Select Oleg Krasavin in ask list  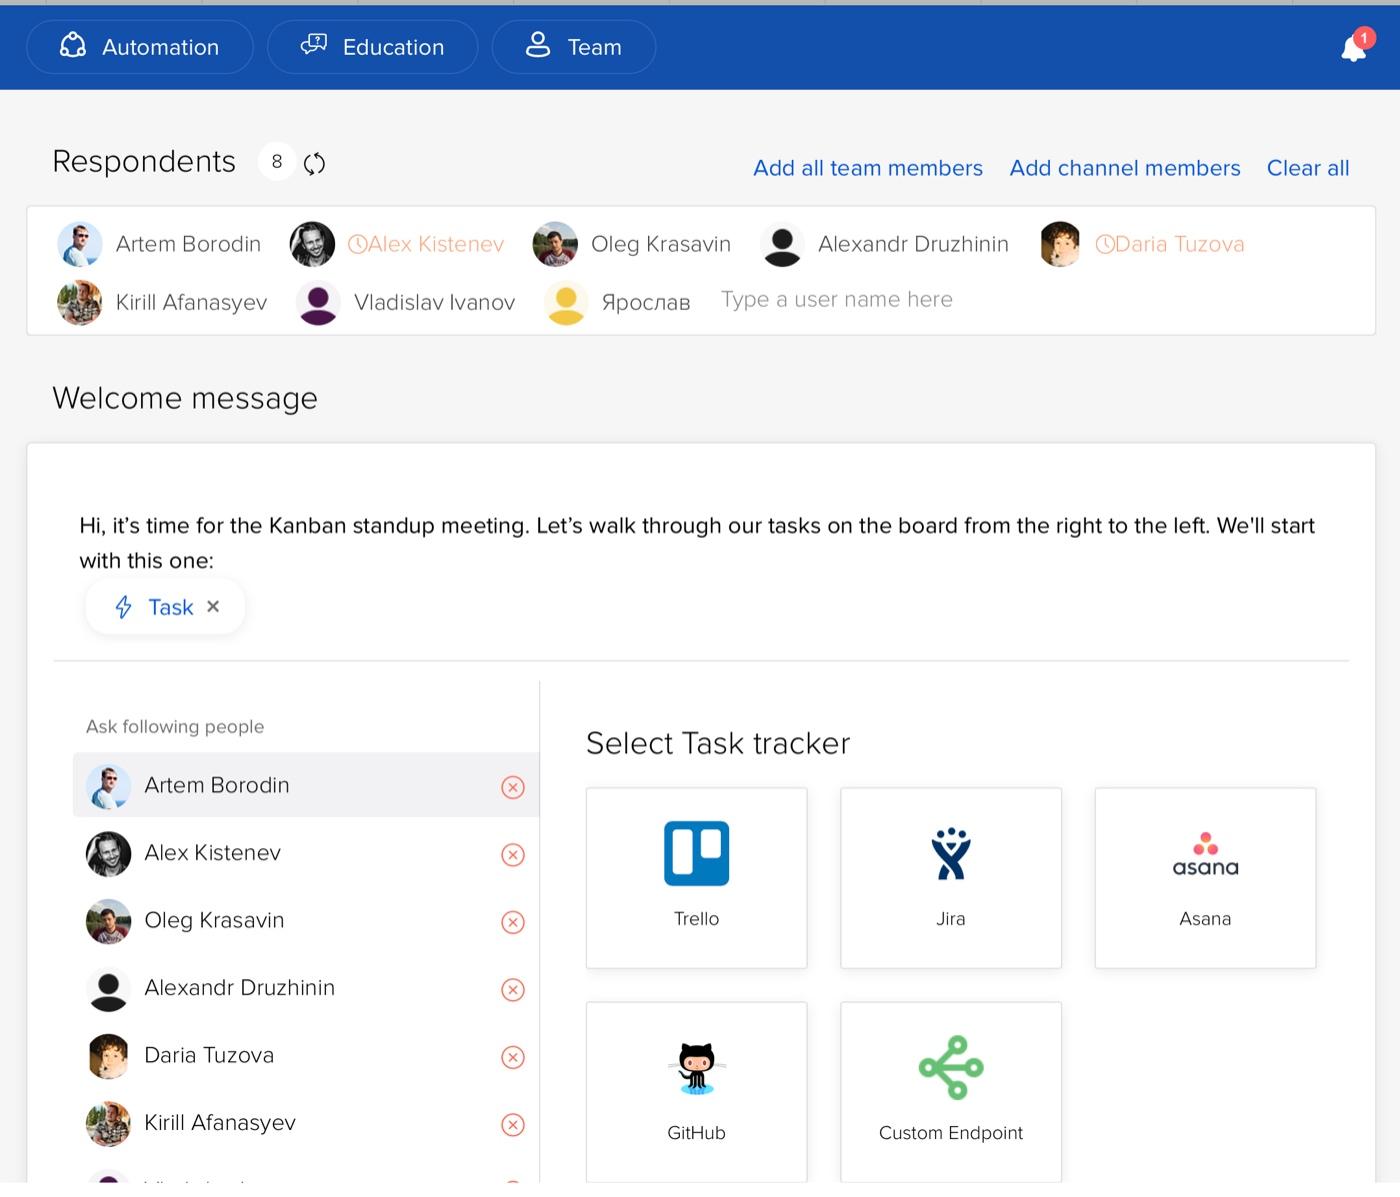(x=306, y=920)
